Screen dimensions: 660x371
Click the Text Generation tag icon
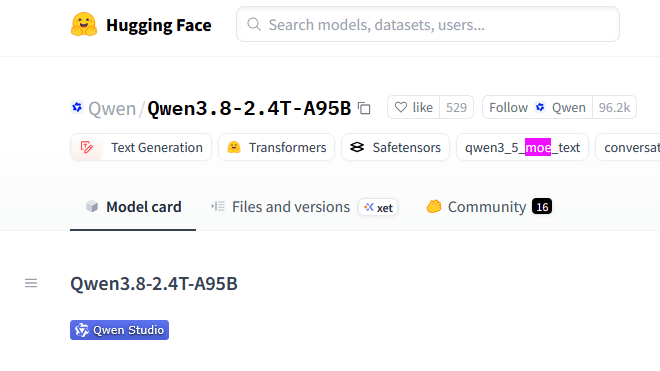point(87,147)
